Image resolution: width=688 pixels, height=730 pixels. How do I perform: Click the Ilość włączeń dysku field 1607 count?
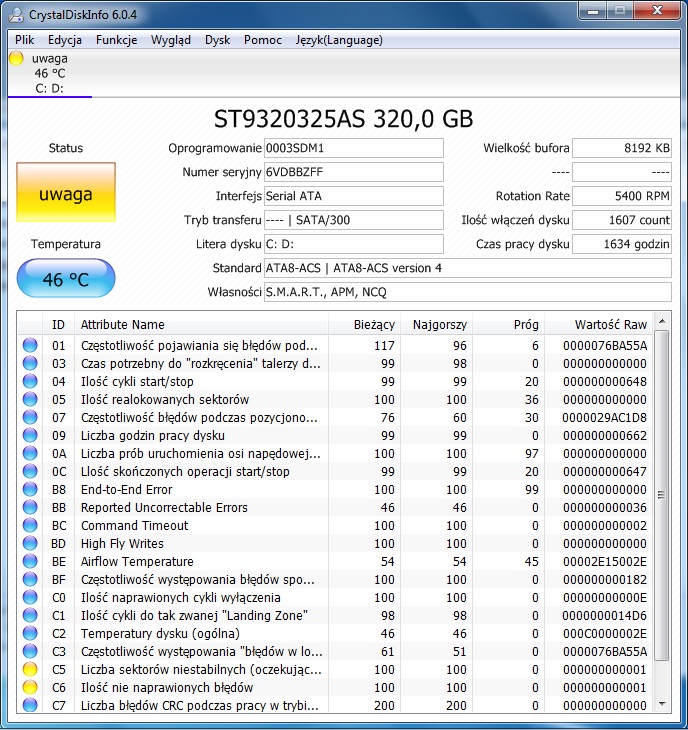click(x=622, y=220)
